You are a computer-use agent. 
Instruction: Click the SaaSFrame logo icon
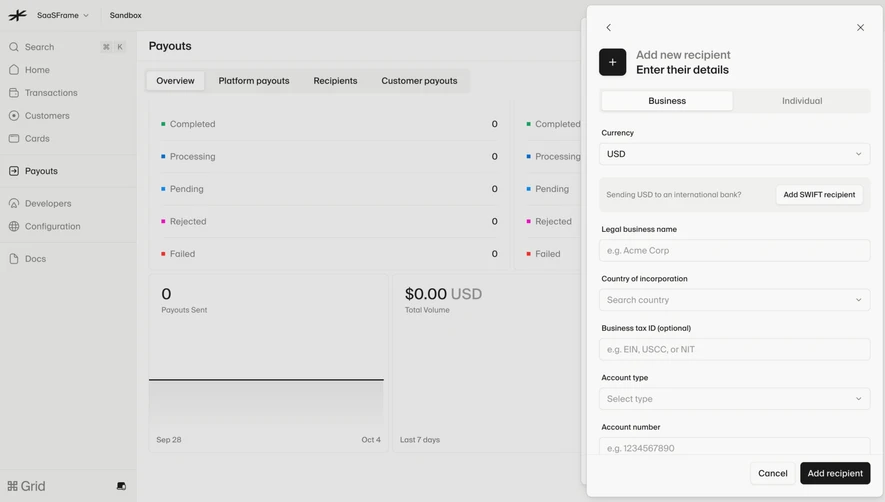[17, 15]
